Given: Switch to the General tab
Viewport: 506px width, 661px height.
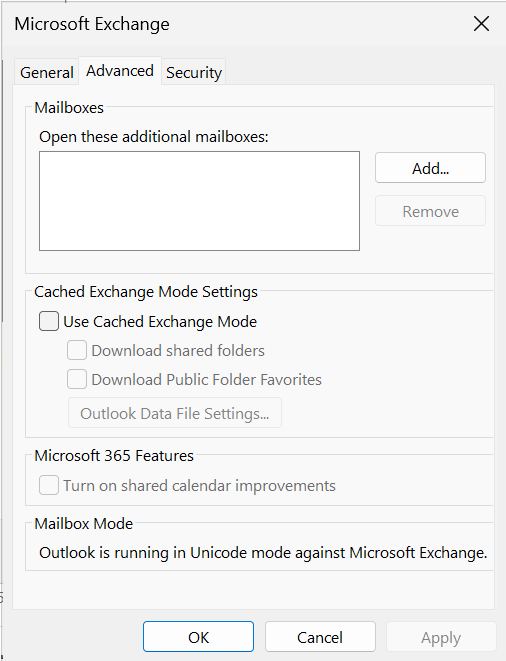Looking at the screenshot, I should (46, 72).
